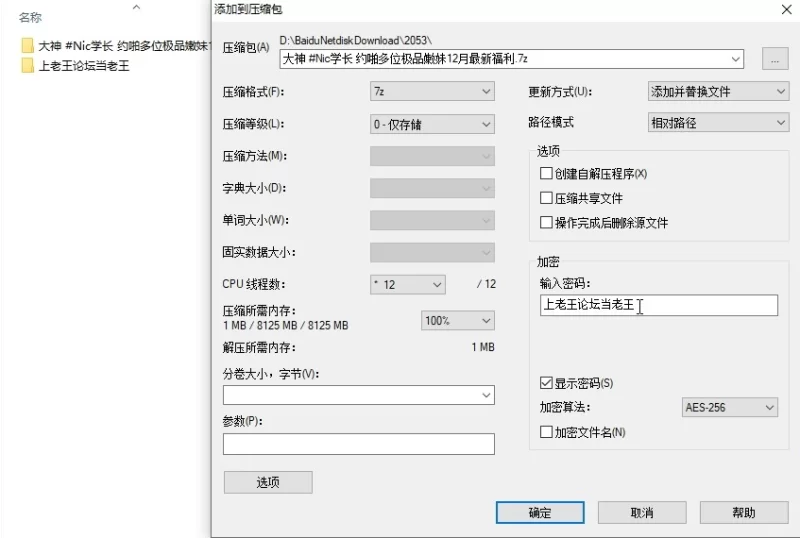Click the 选项 button below 参数

pos(268,482)
